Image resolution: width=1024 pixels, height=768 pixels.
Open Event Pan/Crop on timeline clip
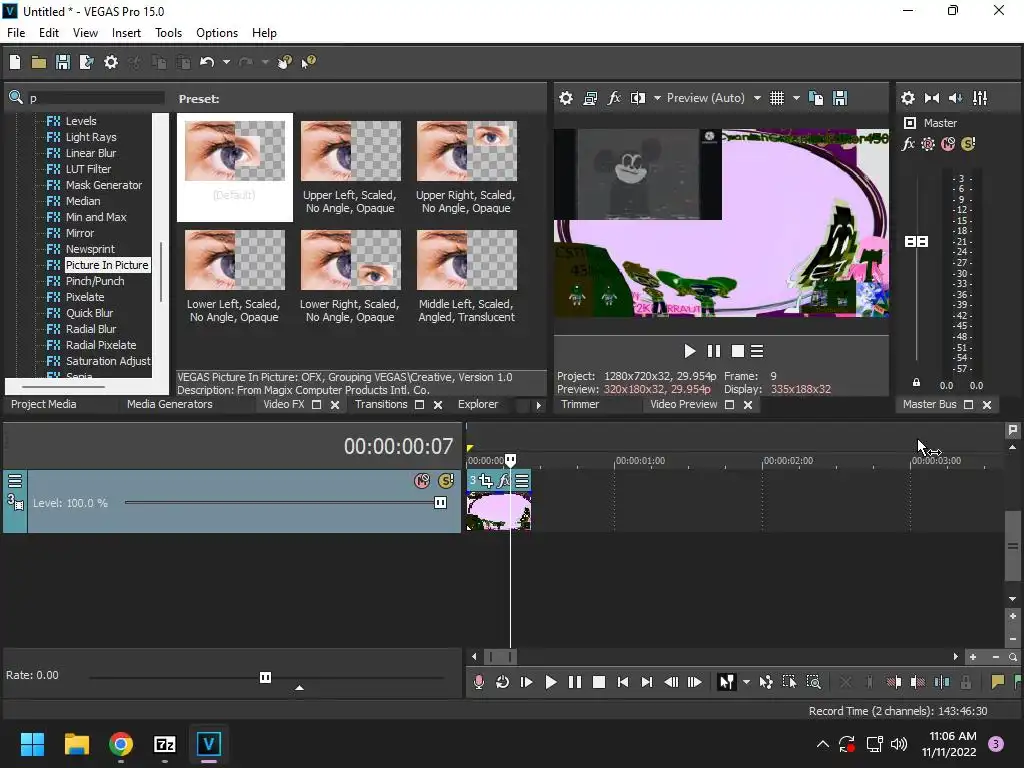(486, 481)
